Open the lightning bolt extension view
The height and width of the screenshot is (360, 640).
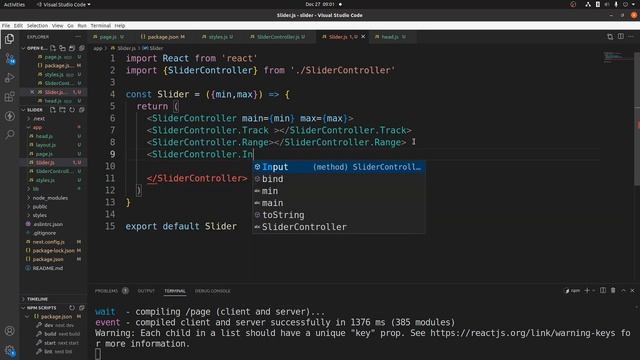point(9,116)
